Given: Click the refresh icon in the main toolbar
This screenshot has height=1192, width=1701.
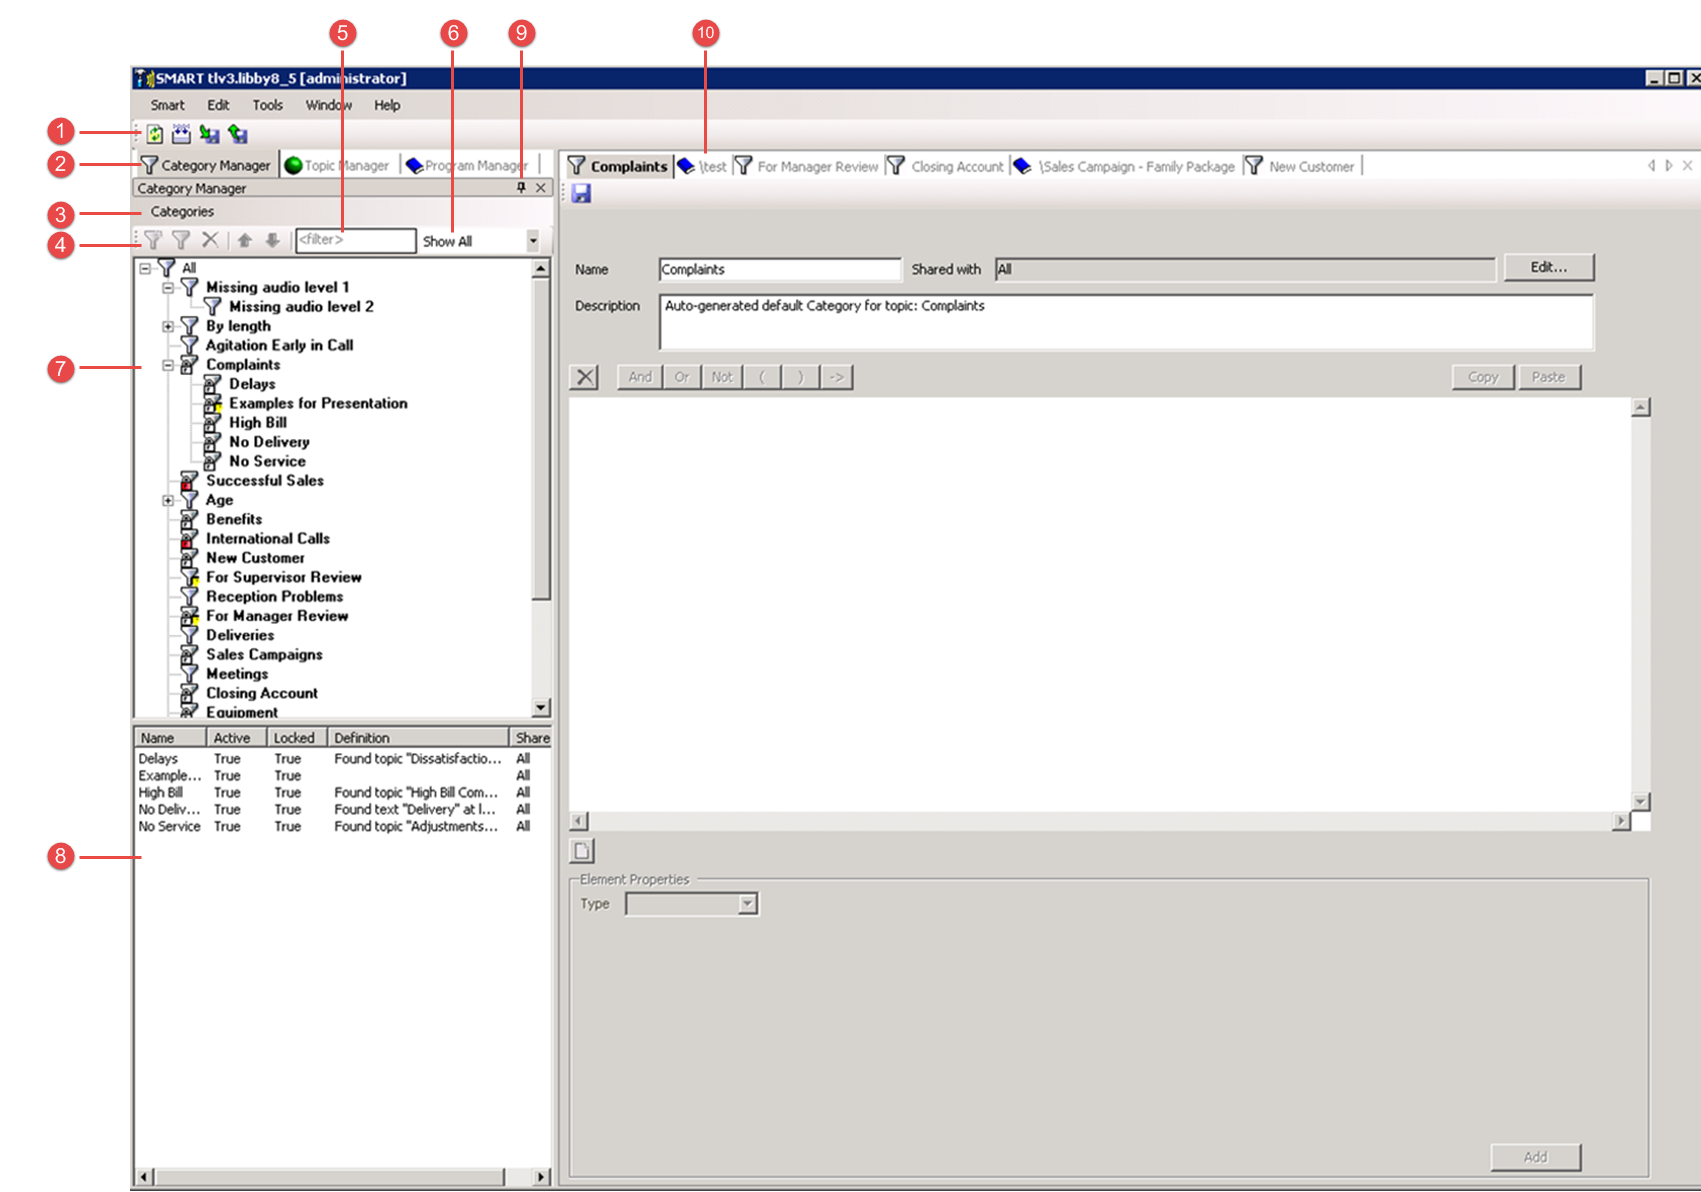Looking at the screenshot, I should click(x=155, y=134).
